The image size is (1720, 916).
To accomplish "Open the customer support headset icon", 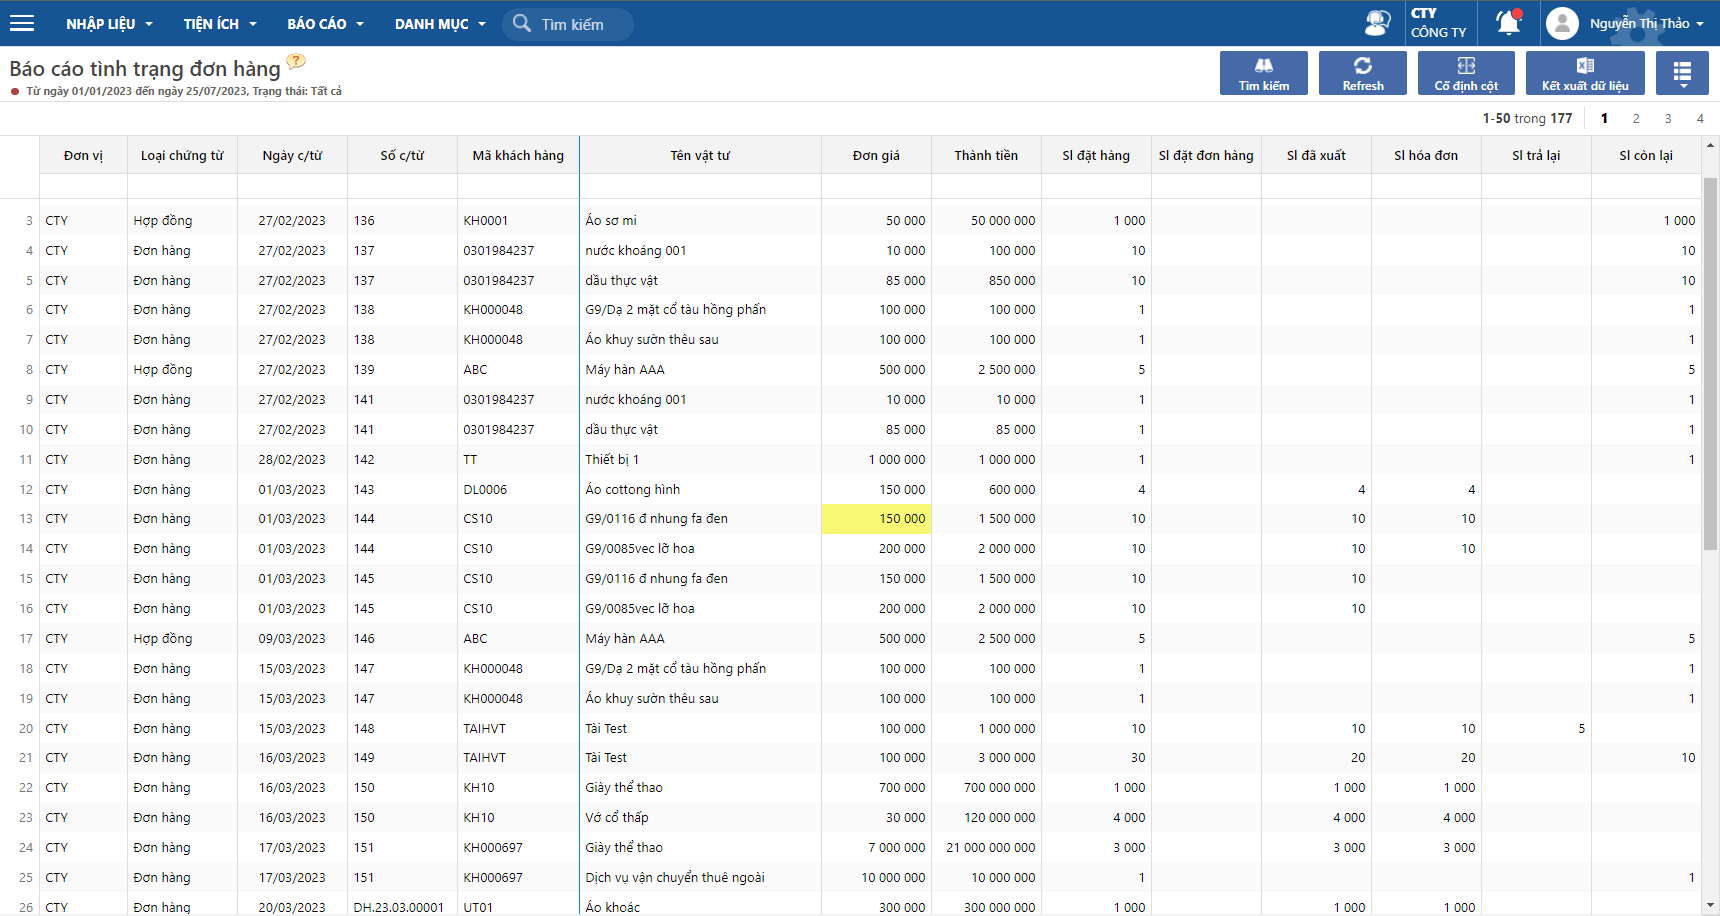I will [1377, 23].
